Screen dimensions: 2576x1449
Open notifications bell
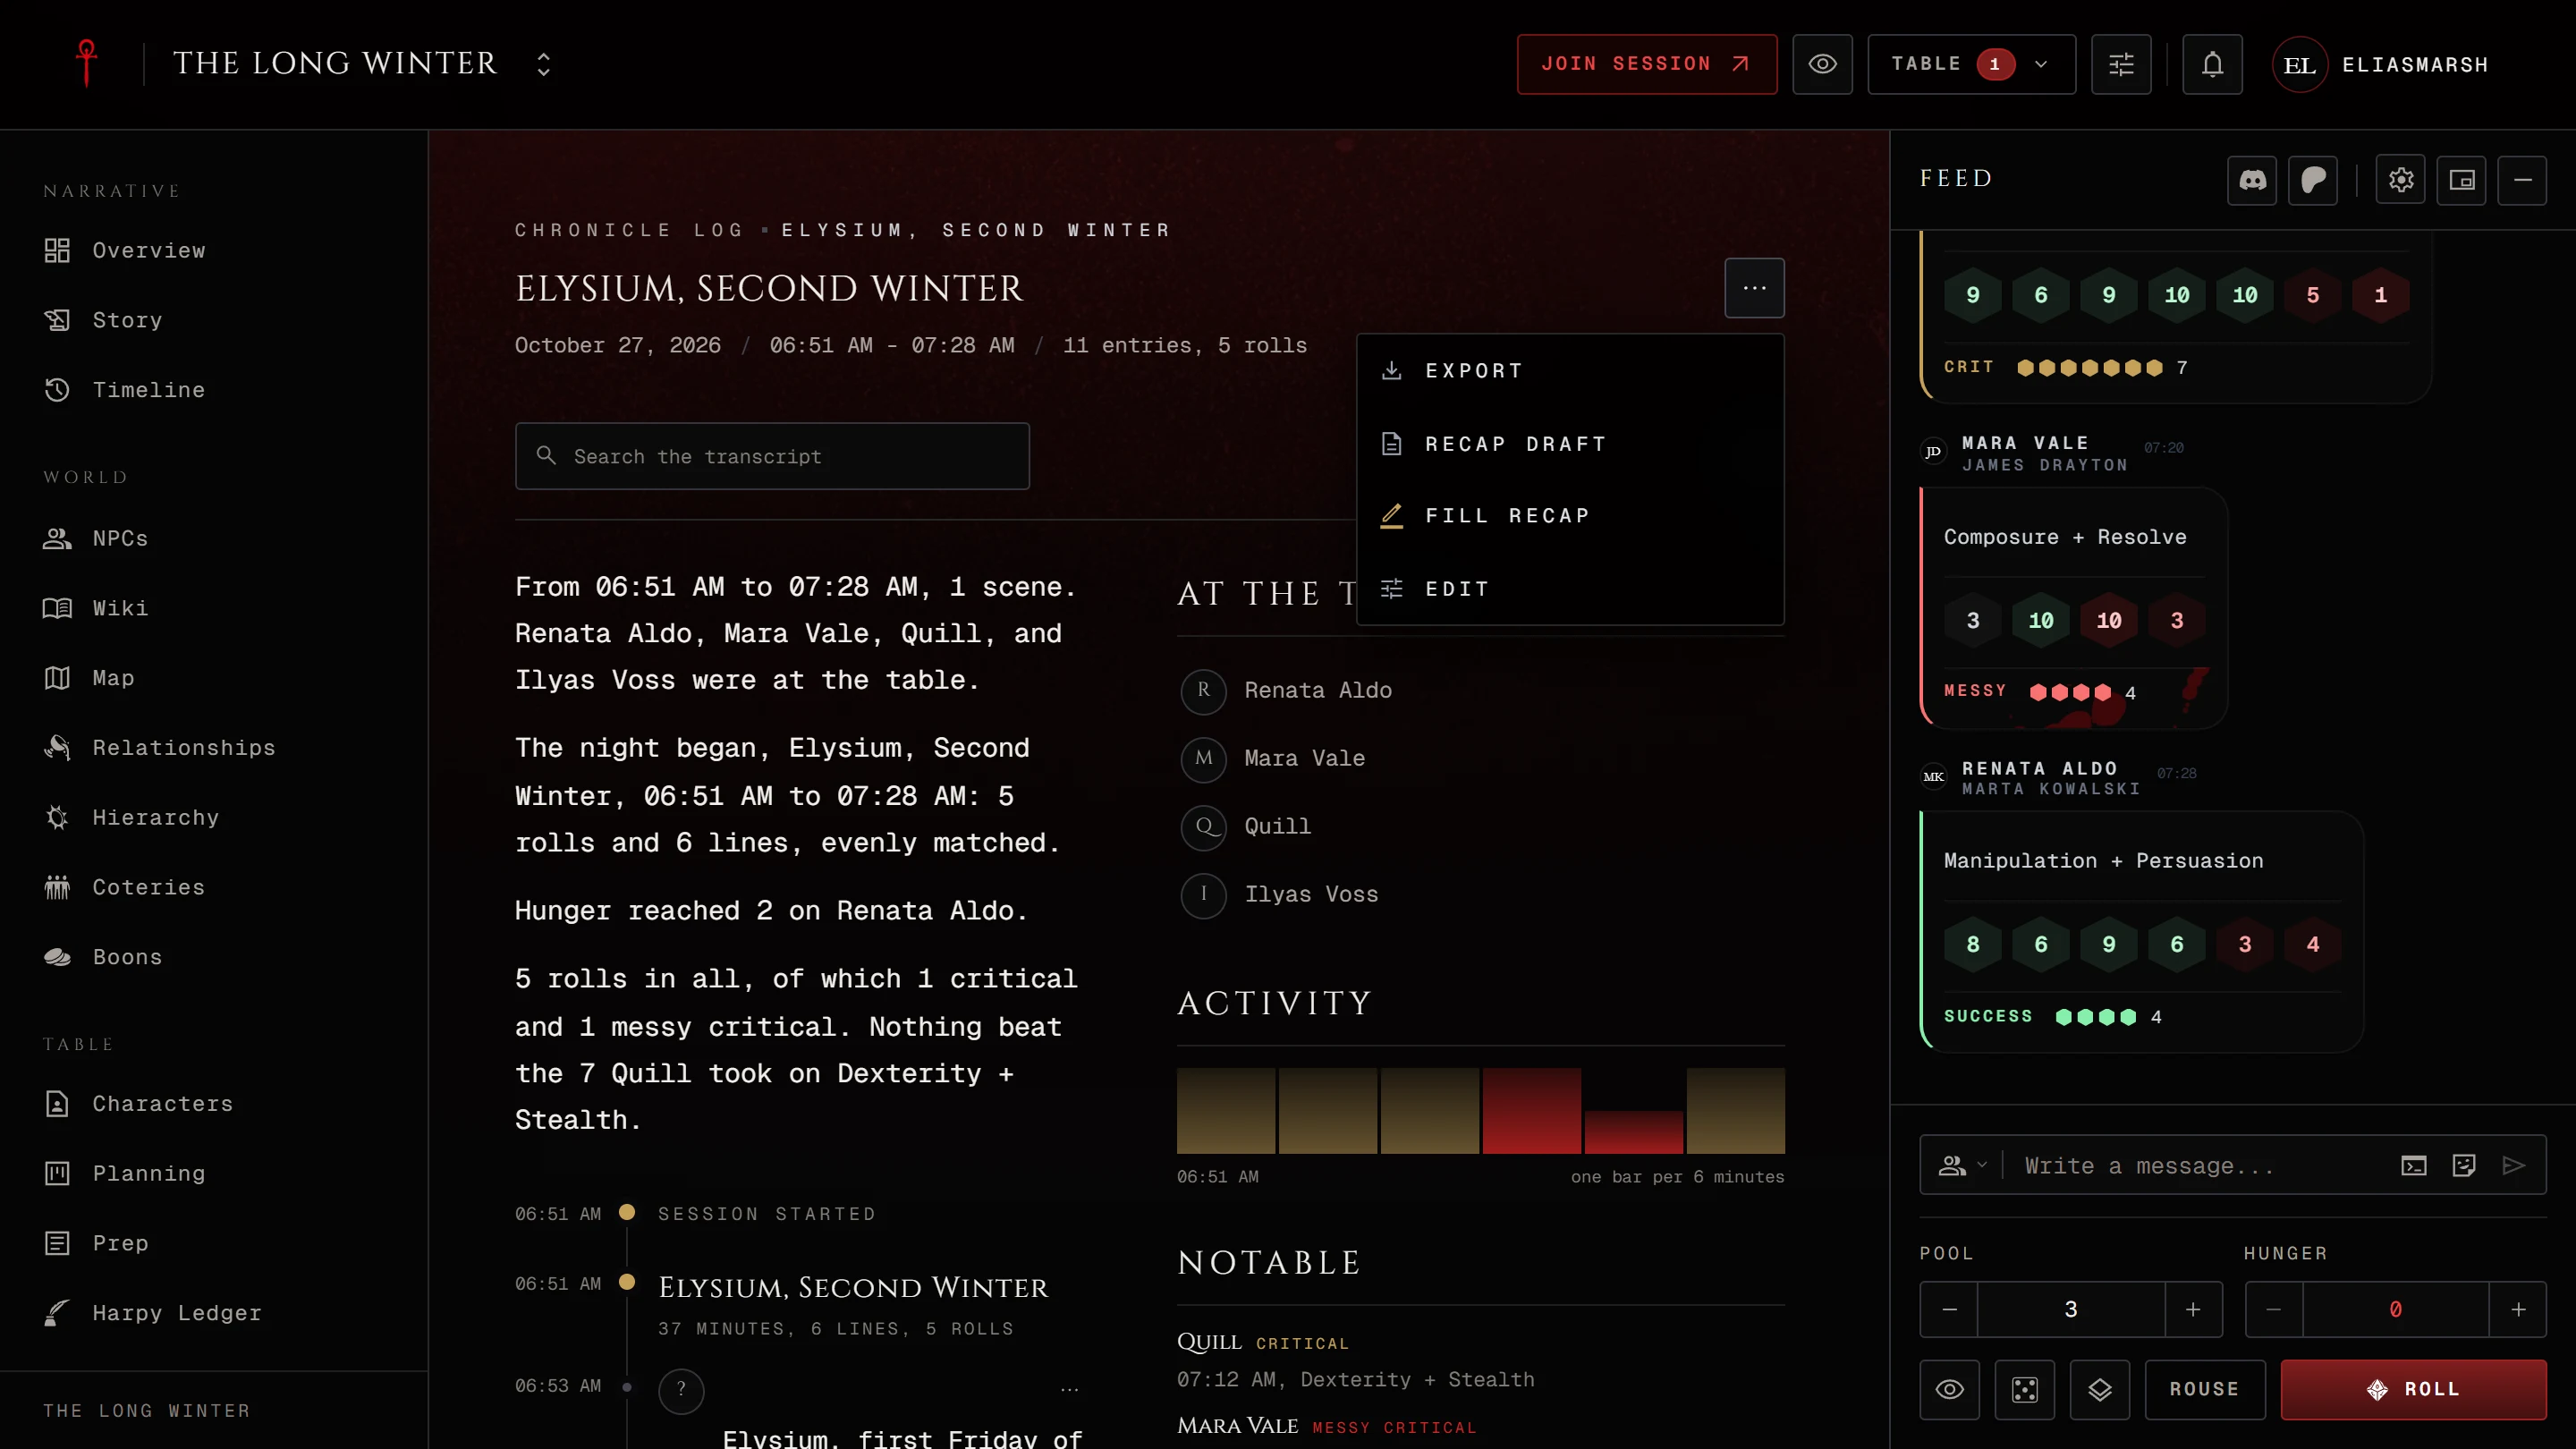pyautogui.click(x=2212, y=64)
